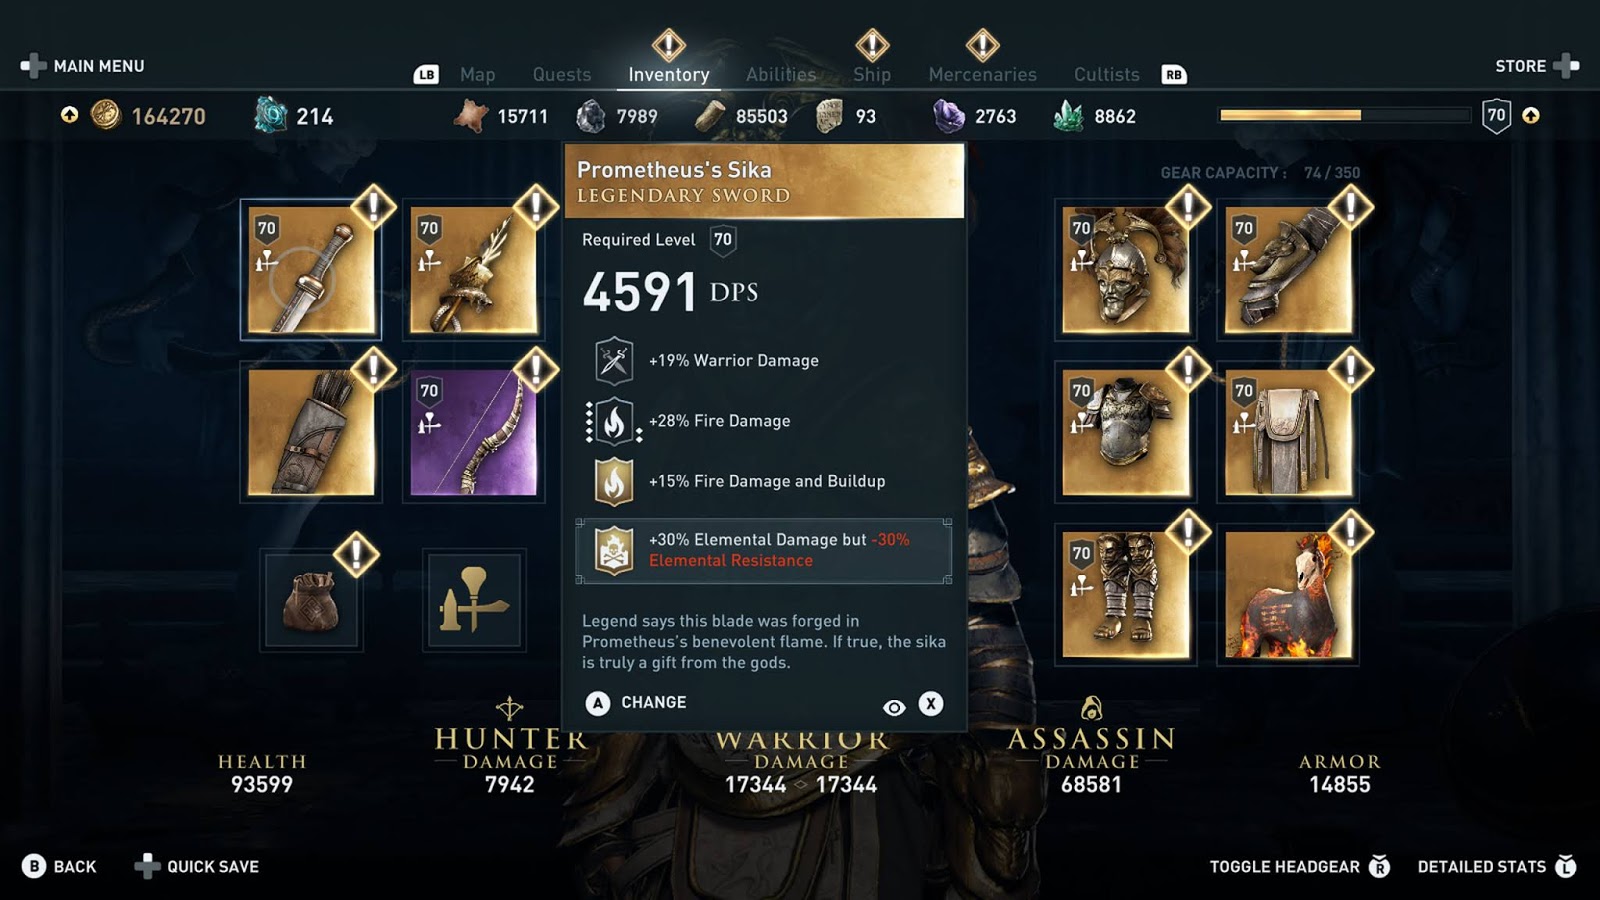Open the Main Menu
Viewport: 1600px width, 900px height.
[83, 66]
